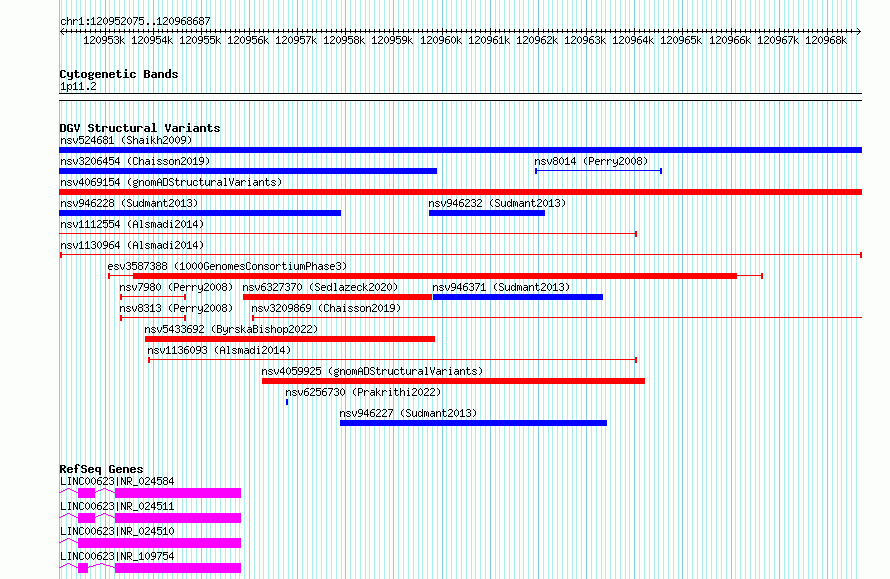Click the nsv1130964 (Alsmadi2014) thin red line

(460, 255)
